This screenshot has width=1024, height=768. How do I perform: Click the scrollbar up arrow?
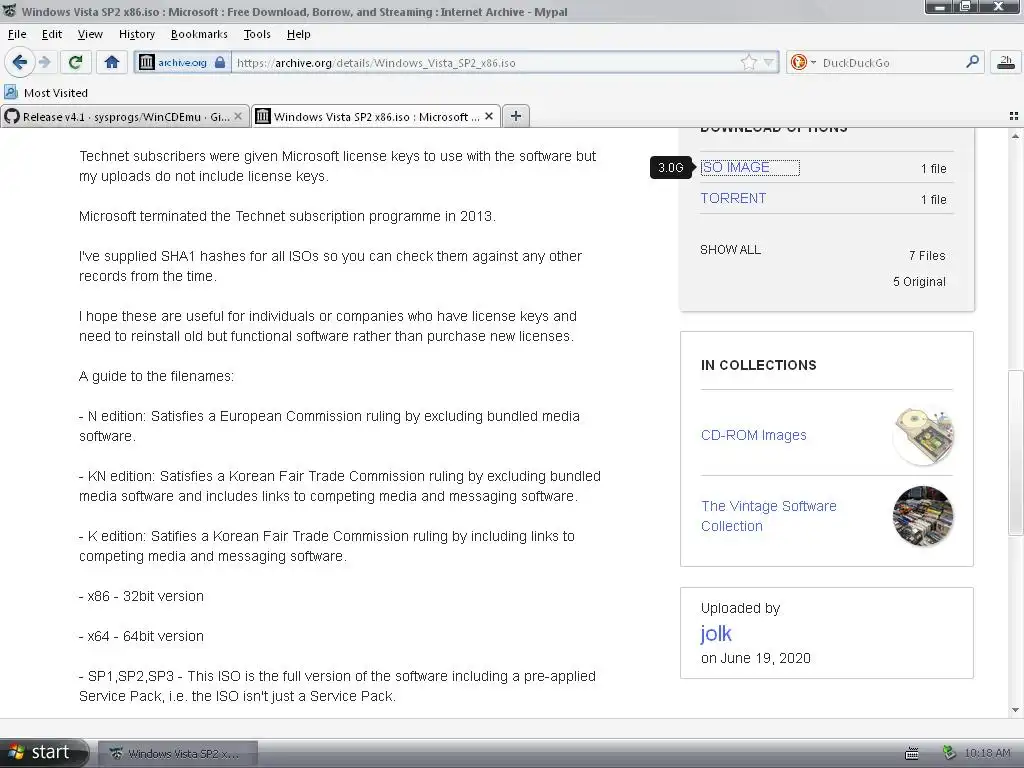tap(1015, 136)
